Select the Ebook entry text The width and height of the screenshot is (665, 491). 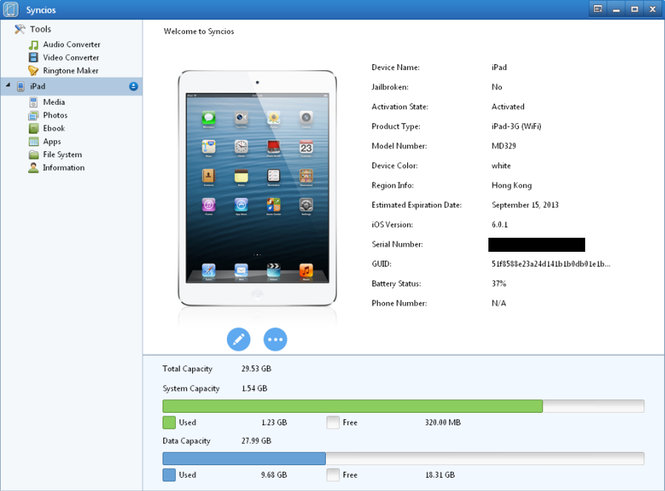54,128
